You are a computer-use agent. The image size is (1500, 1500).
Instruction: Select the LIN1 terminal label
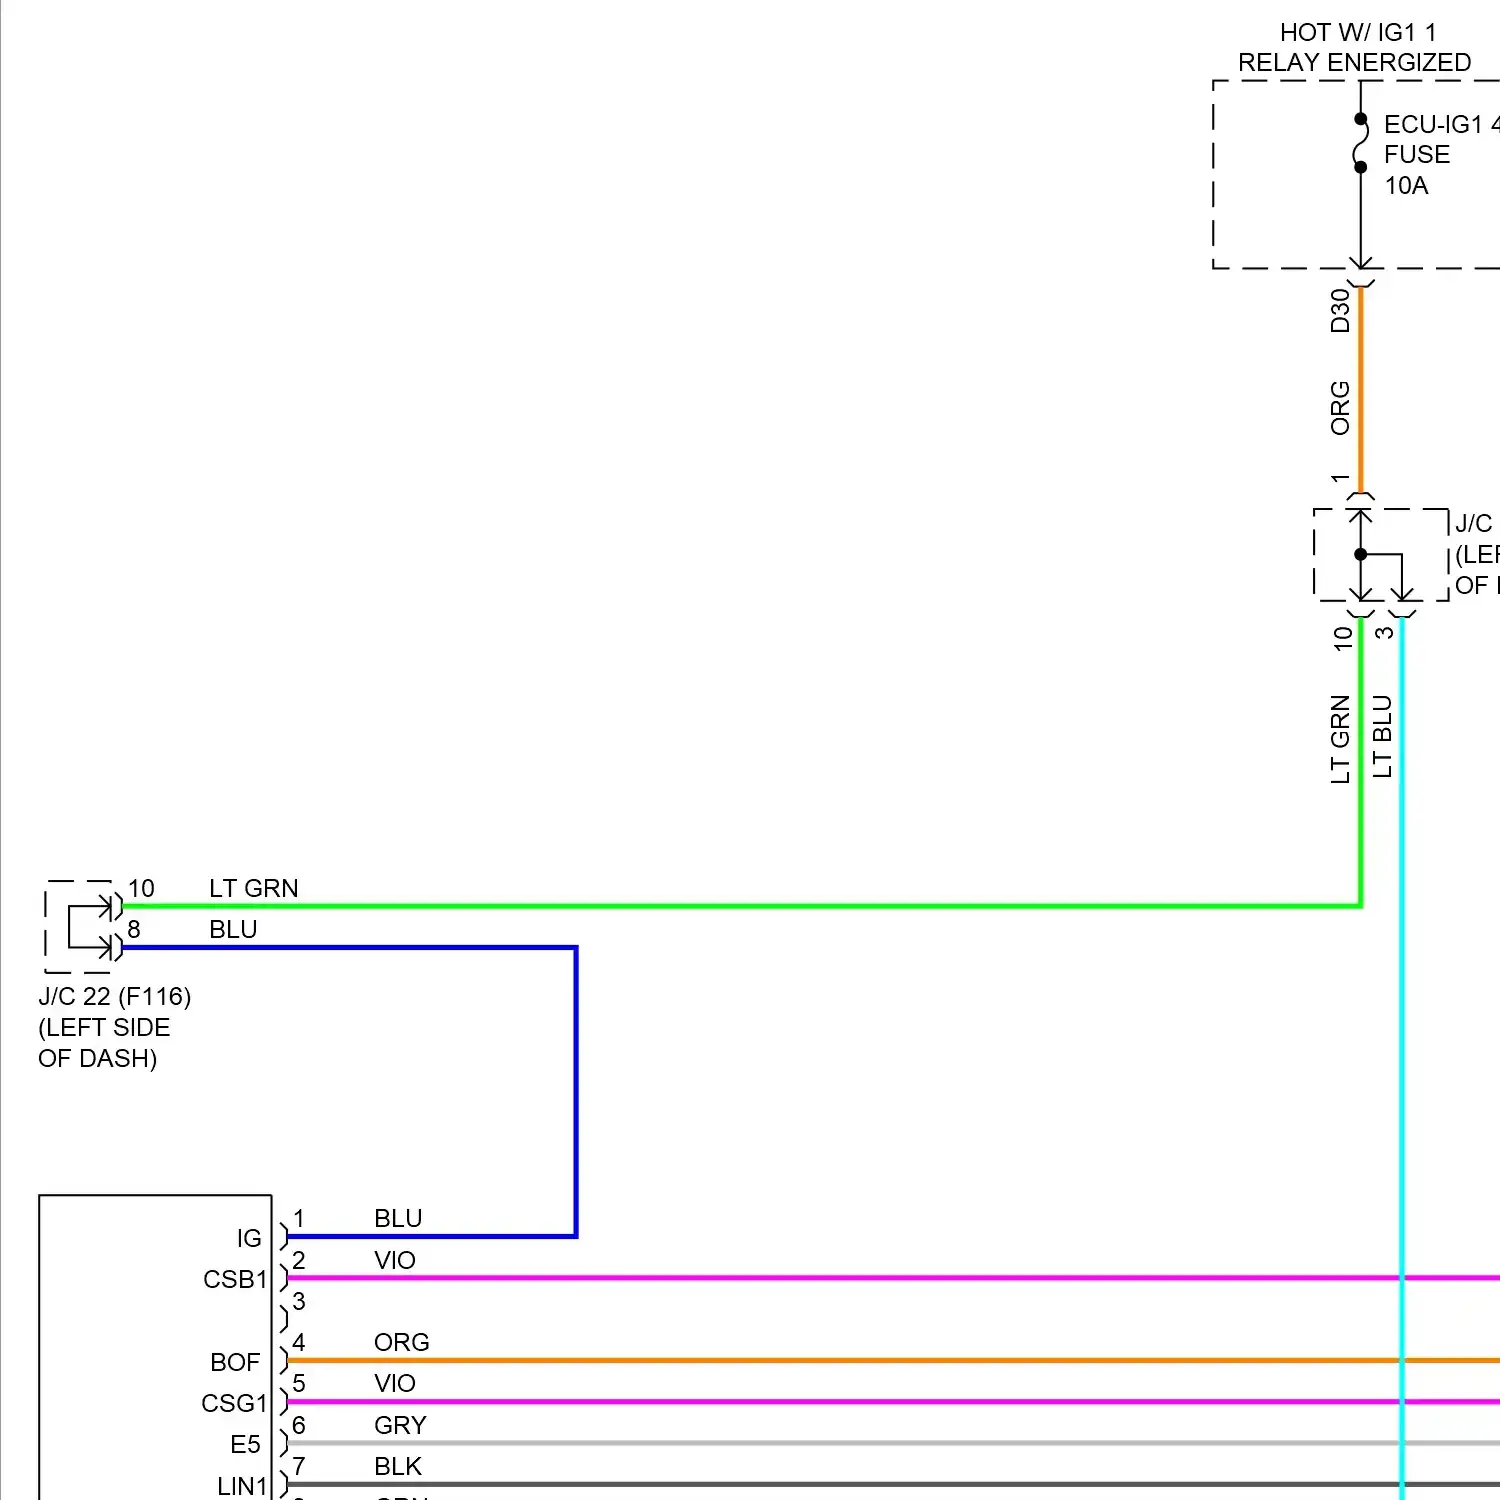[242, 1486]
